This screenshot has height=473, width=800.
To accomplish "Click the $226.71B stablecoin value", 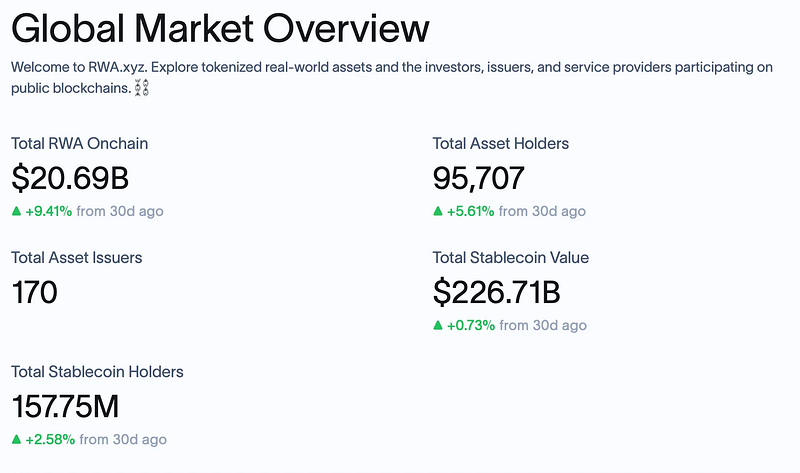I will [497, 292].
